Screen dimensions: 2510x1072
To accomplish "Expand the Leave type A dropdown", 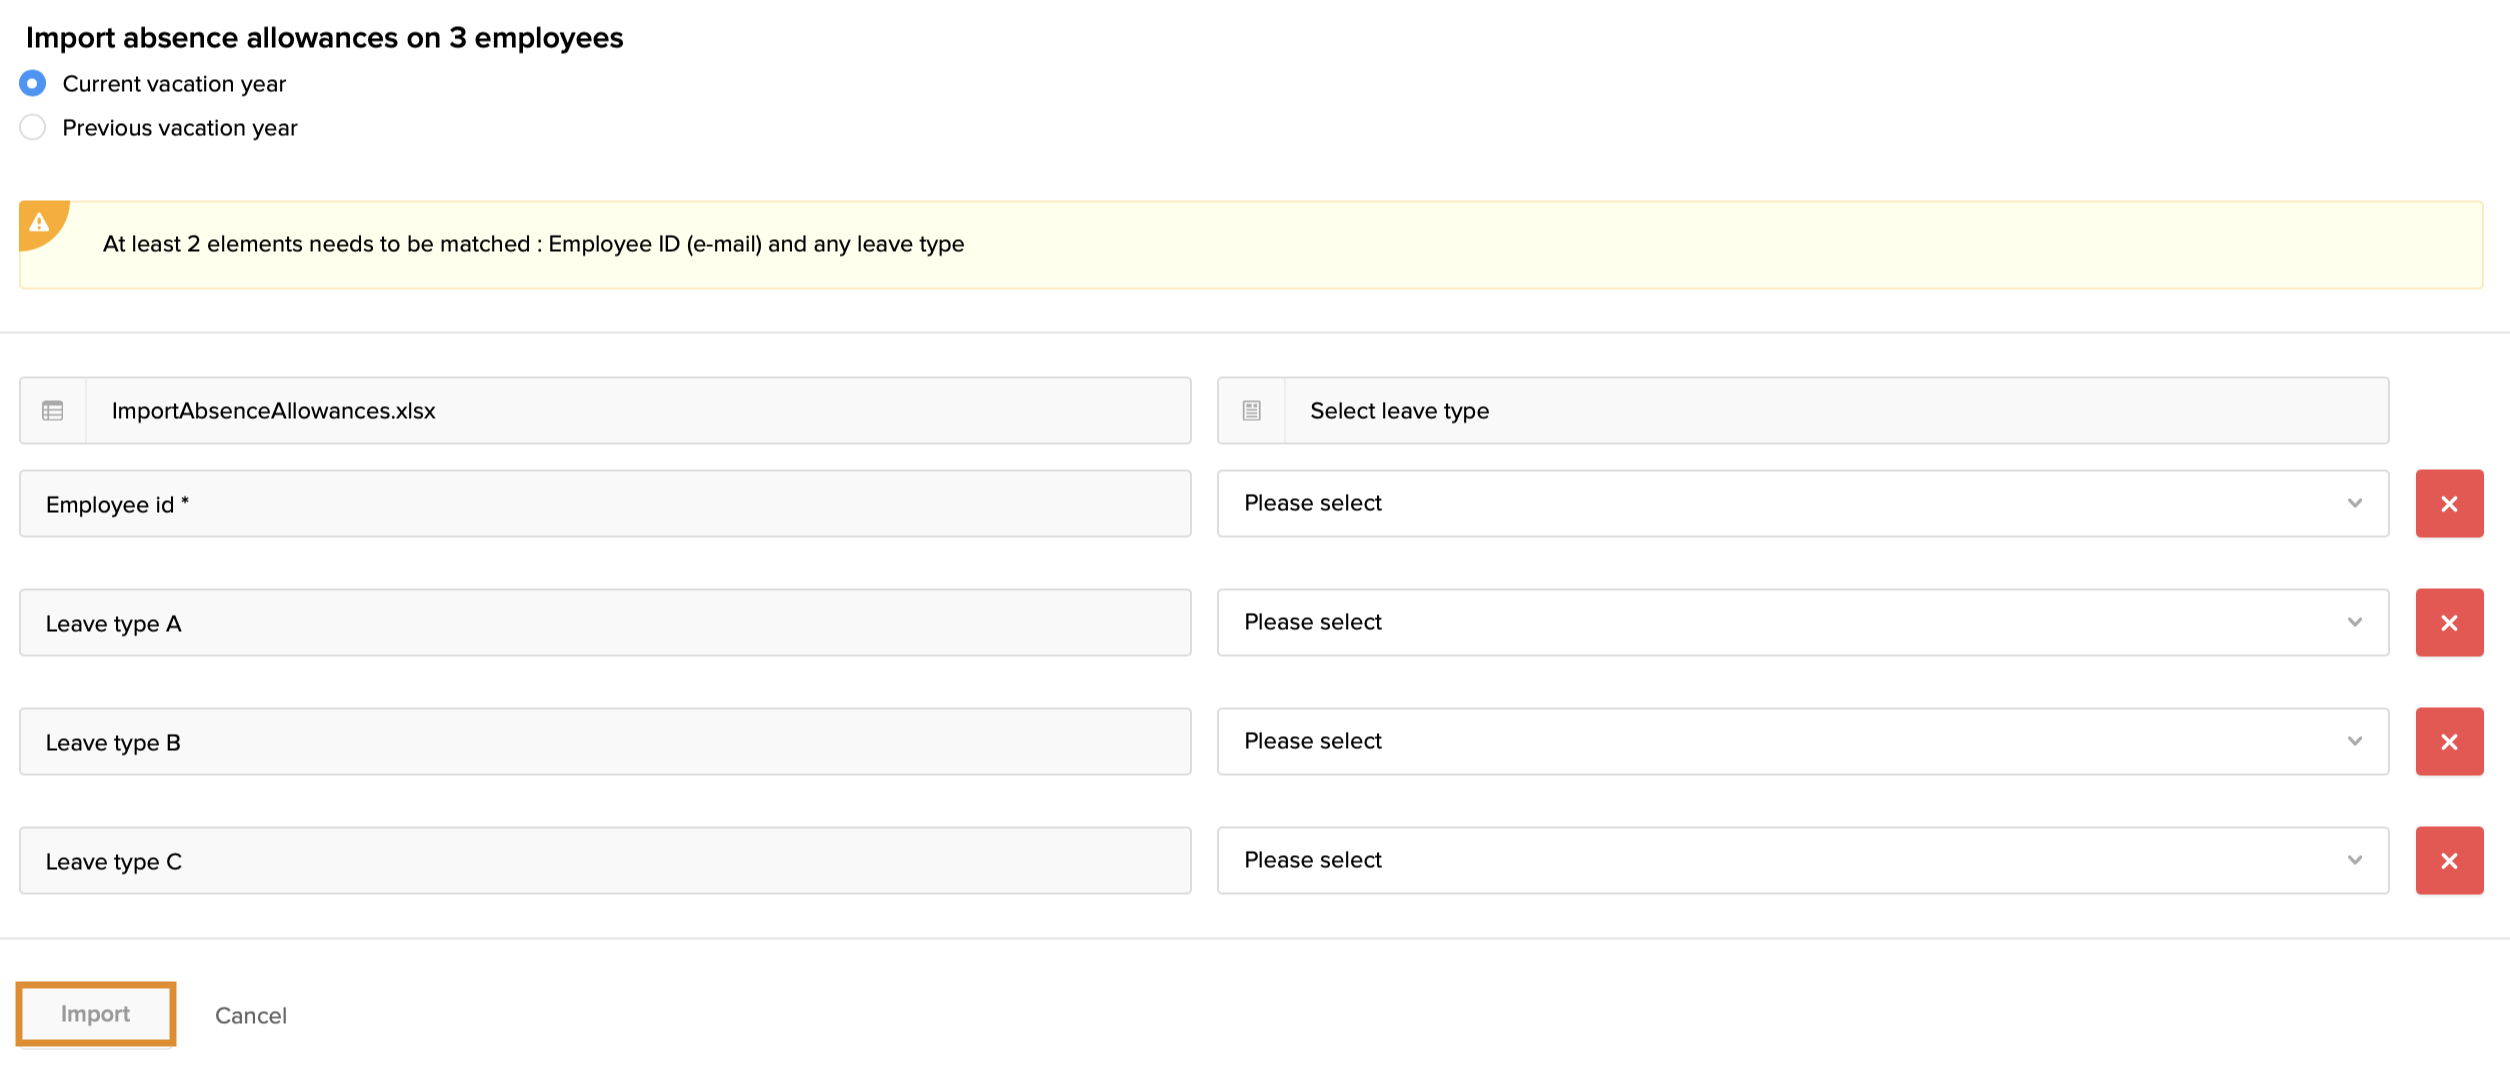I will (1801, 623).
